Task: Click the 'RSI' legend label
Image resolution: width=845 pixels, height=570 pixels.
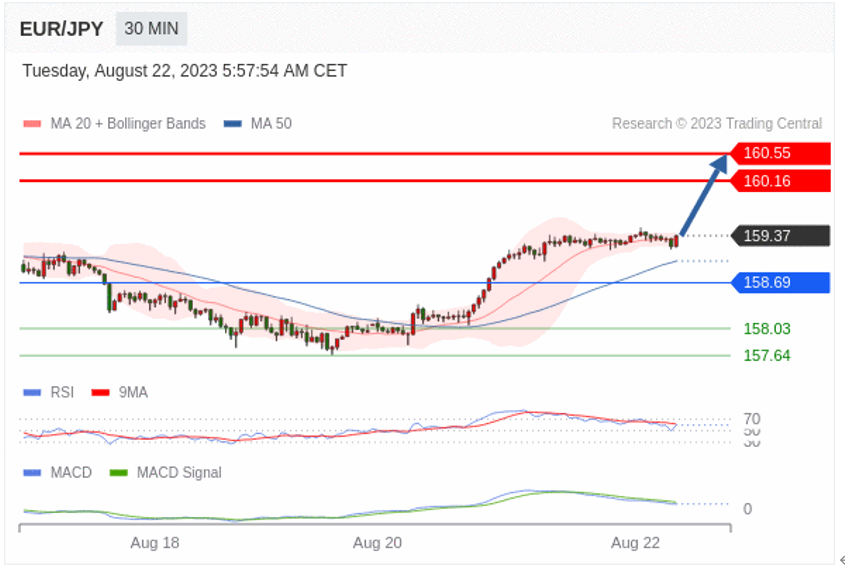Action: coord(62,392)
